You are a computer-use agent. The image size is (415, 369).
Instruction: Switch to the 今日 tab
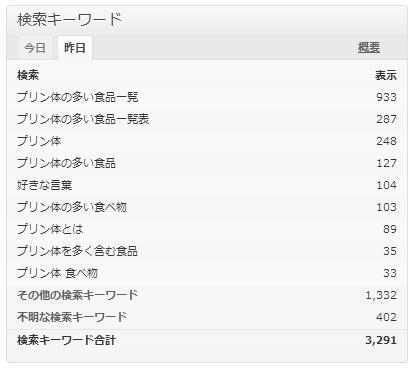[x=35, y=48]
